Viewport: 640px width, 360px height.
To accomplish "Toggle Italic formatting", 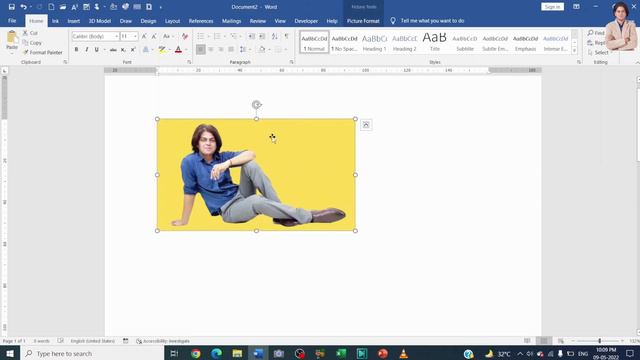I will (87, 49).
